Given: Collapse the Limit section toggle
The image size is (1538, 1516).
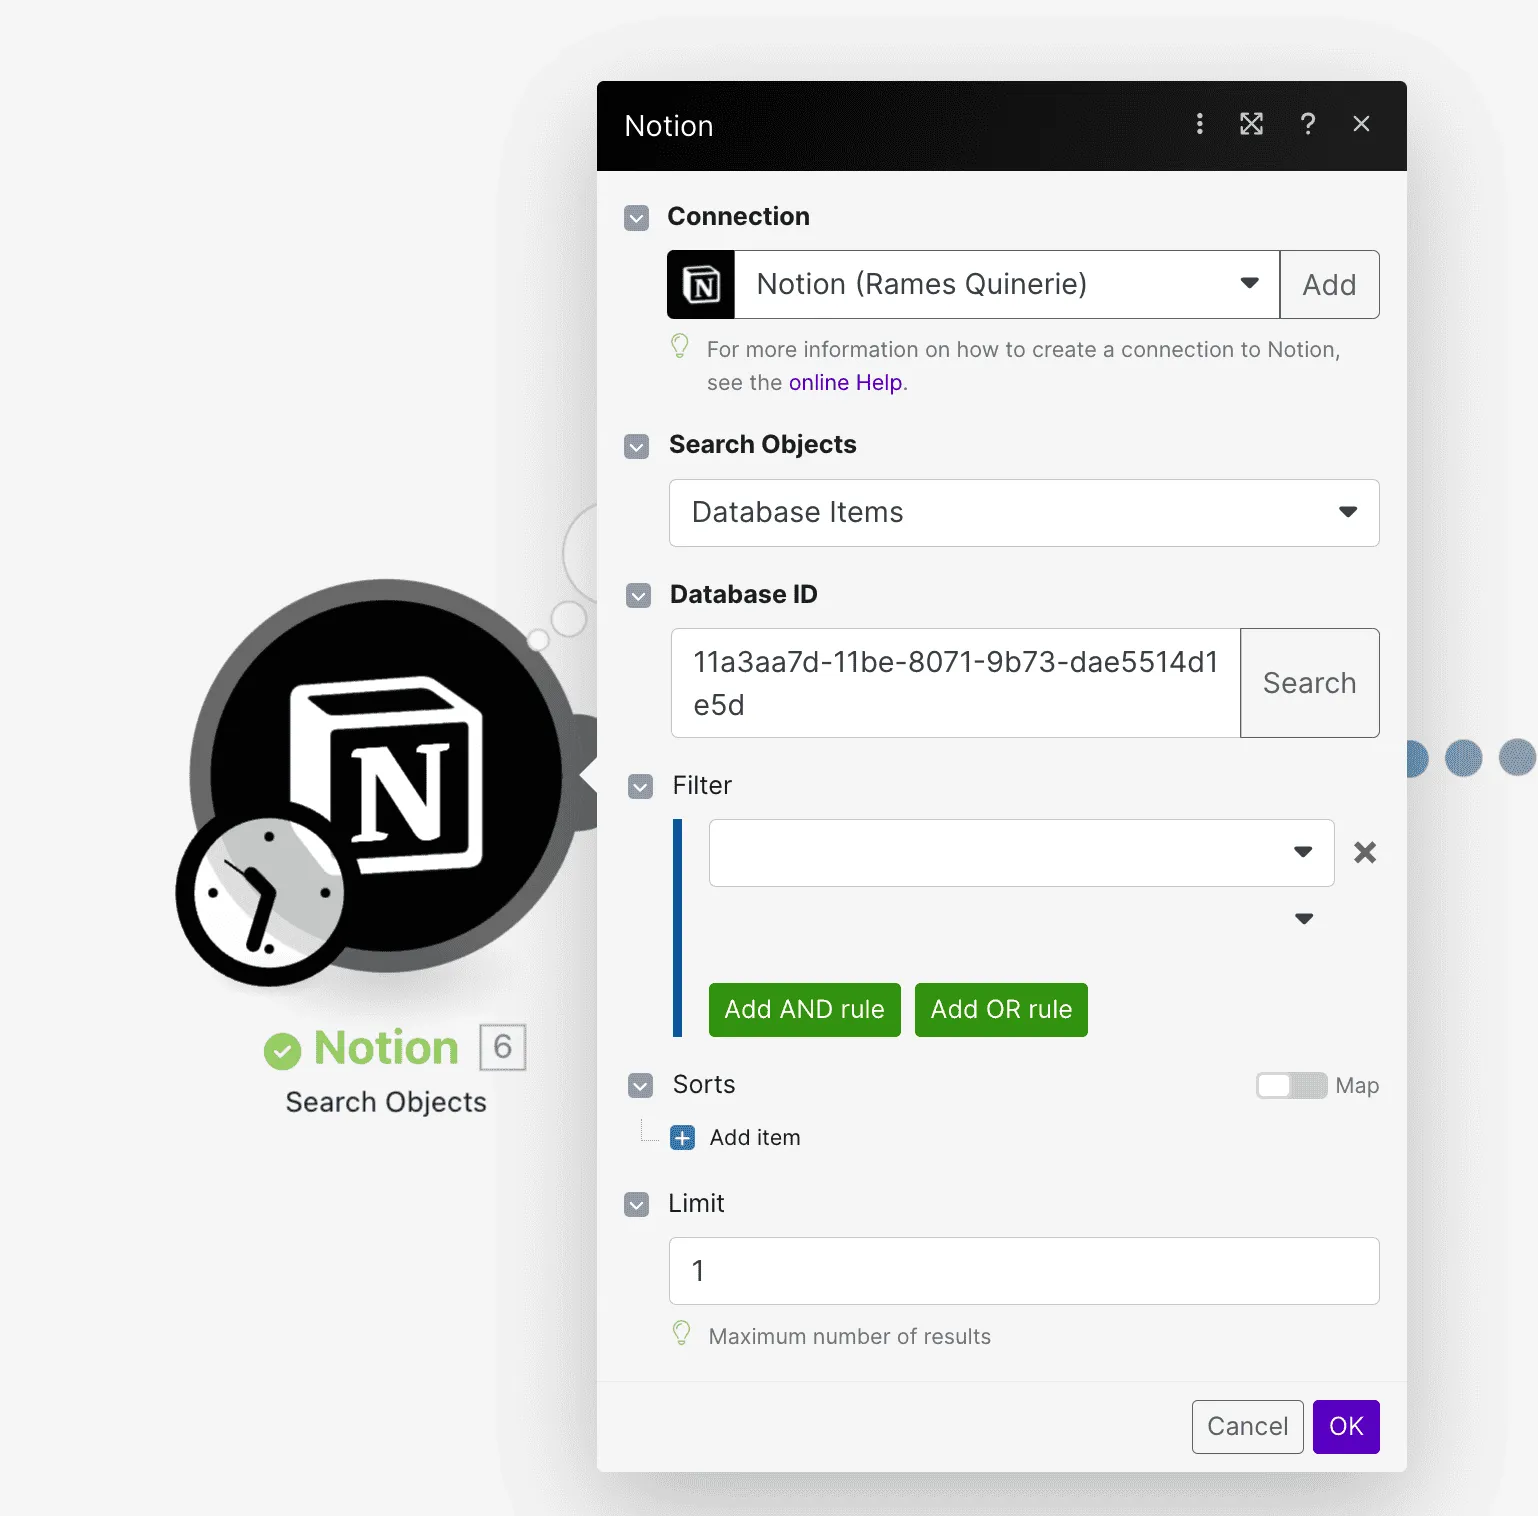Looking at the screenshot, I should (637, 1205).
